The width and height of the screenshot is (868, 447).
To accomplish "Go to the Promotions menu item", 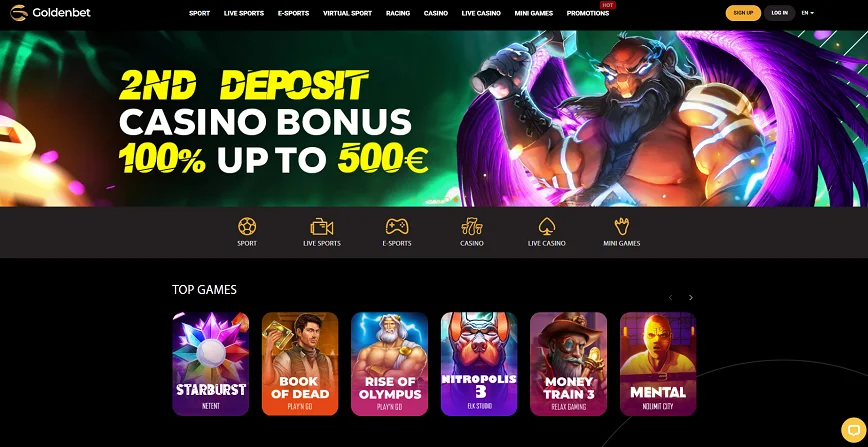I will (x=587, y=13).
